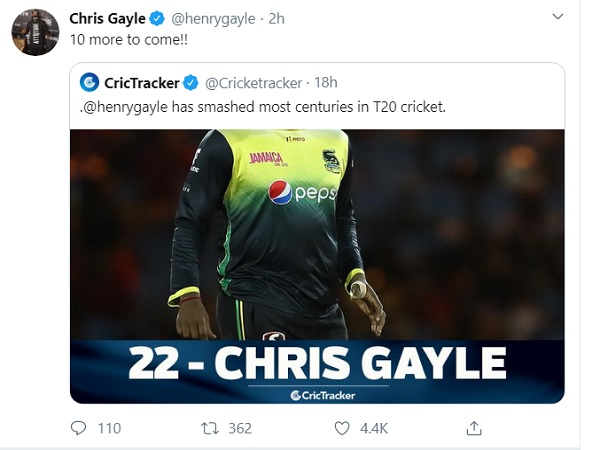The image size is (600, 450).
Task: Click the 362 retweets count
Action: coord(240,428)
